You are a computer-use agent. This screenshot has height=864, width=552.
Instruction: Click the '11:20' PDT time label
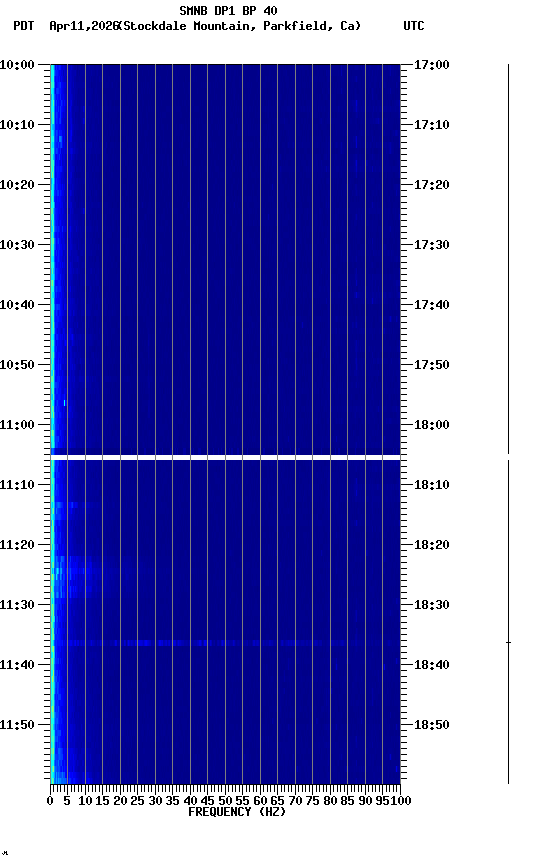pos(17,546)
